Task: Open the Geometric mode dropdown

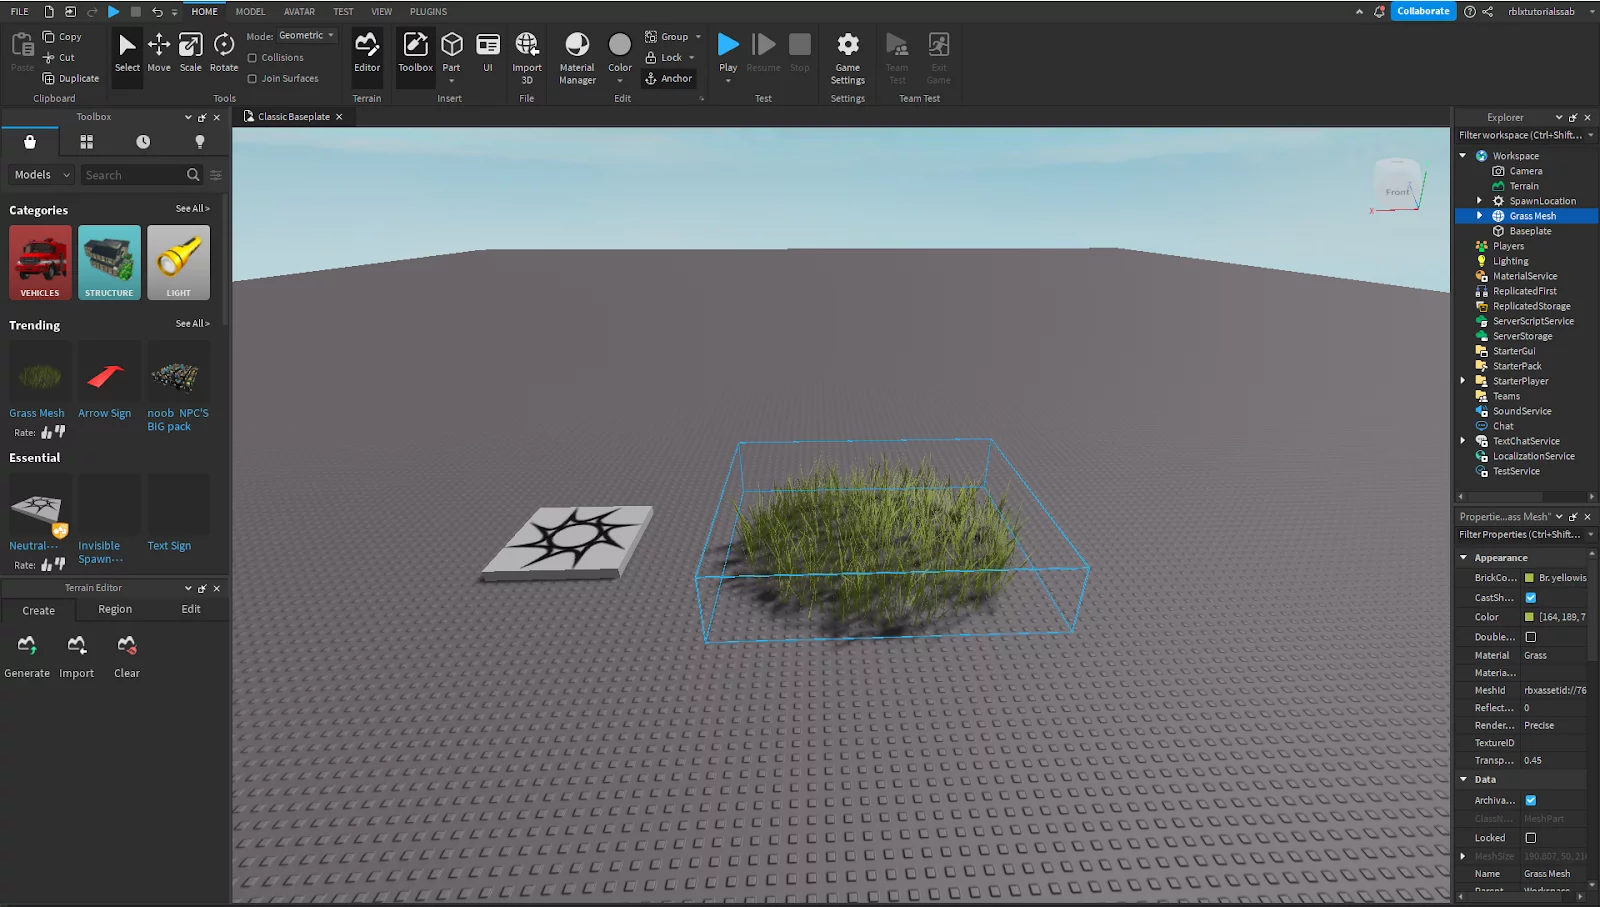Action: tap(305, 35)
